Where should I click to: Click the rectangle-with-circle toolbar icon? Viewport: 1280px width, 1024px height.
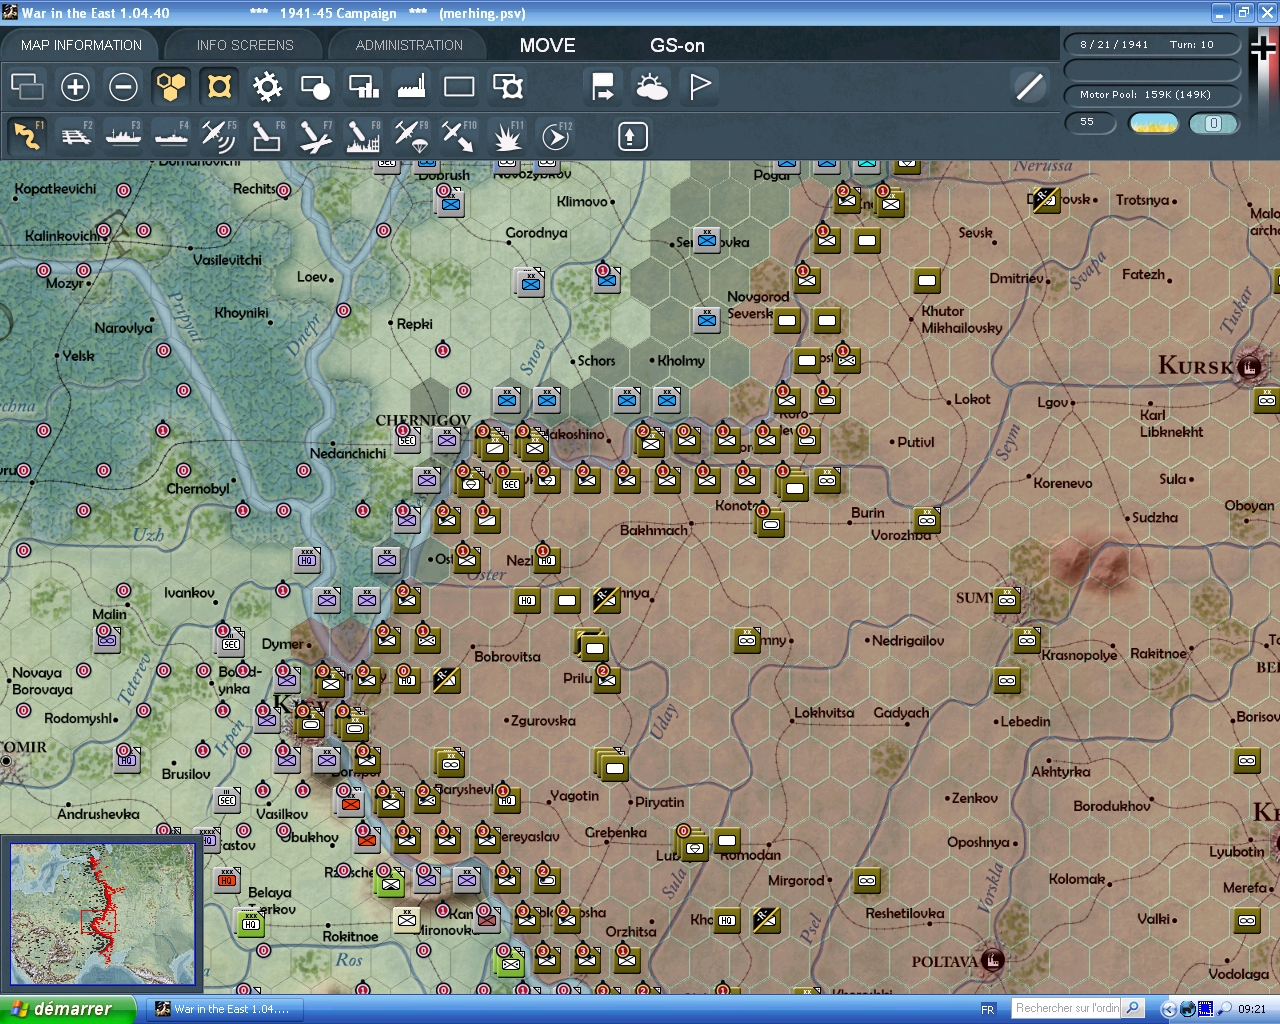coord(315,87)
